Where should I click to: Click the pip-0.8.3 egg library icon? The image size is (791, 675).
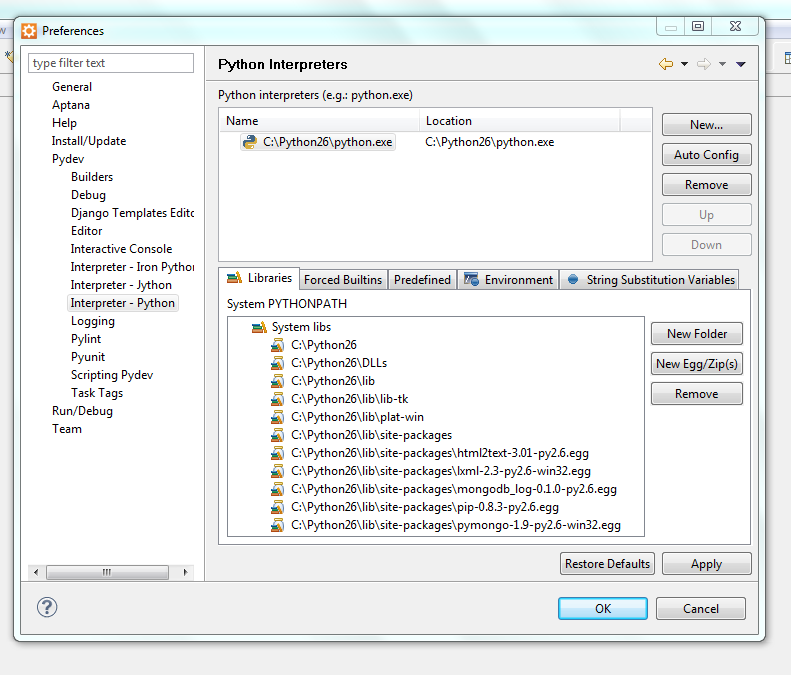click(277, 507)
